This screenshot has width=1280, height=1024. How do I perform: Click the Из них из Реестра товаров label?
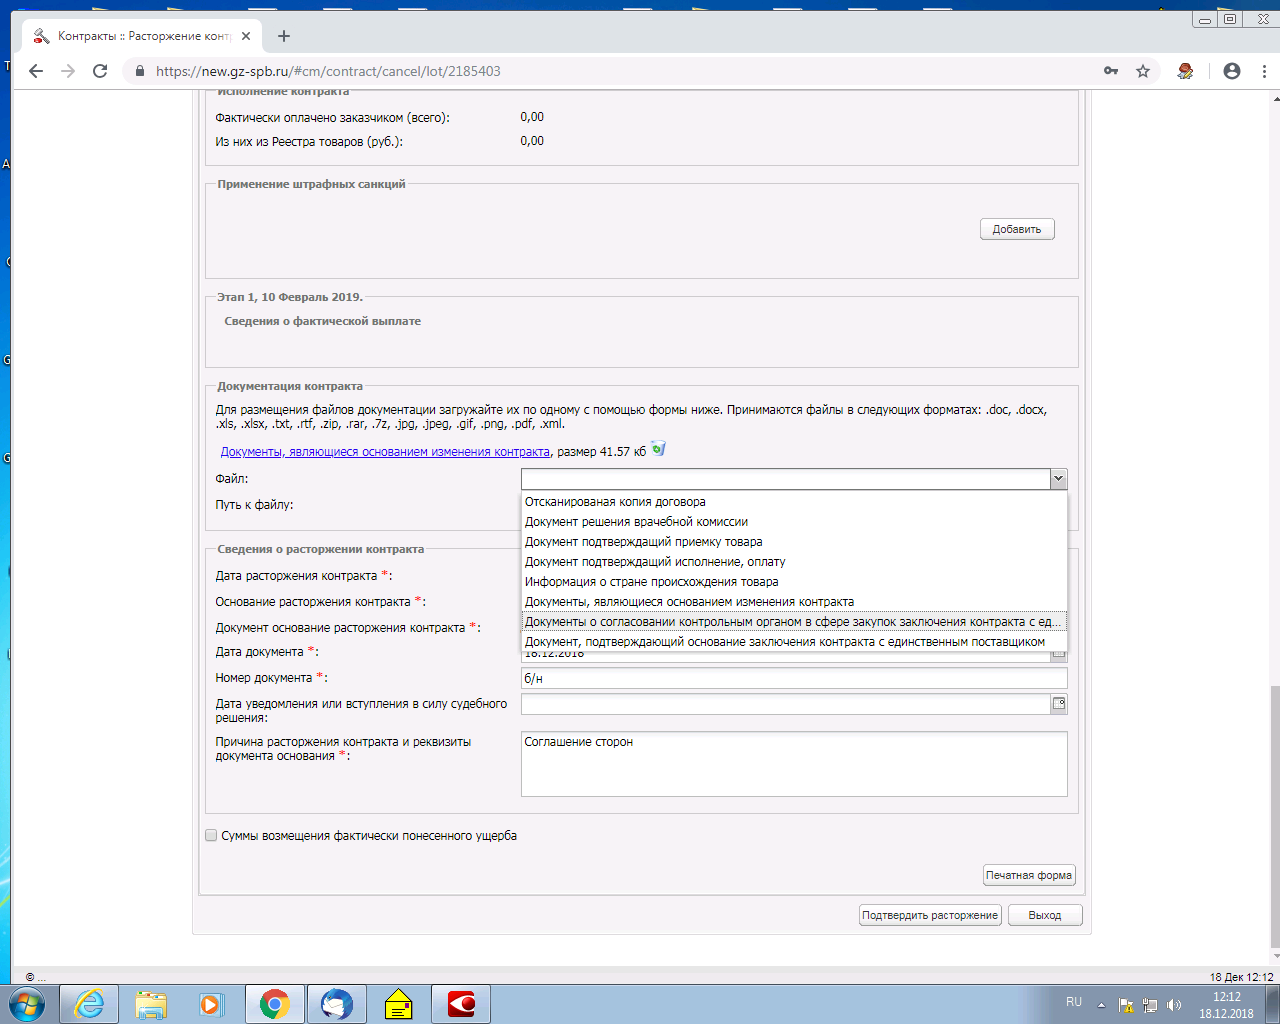[x=309, y=142]
